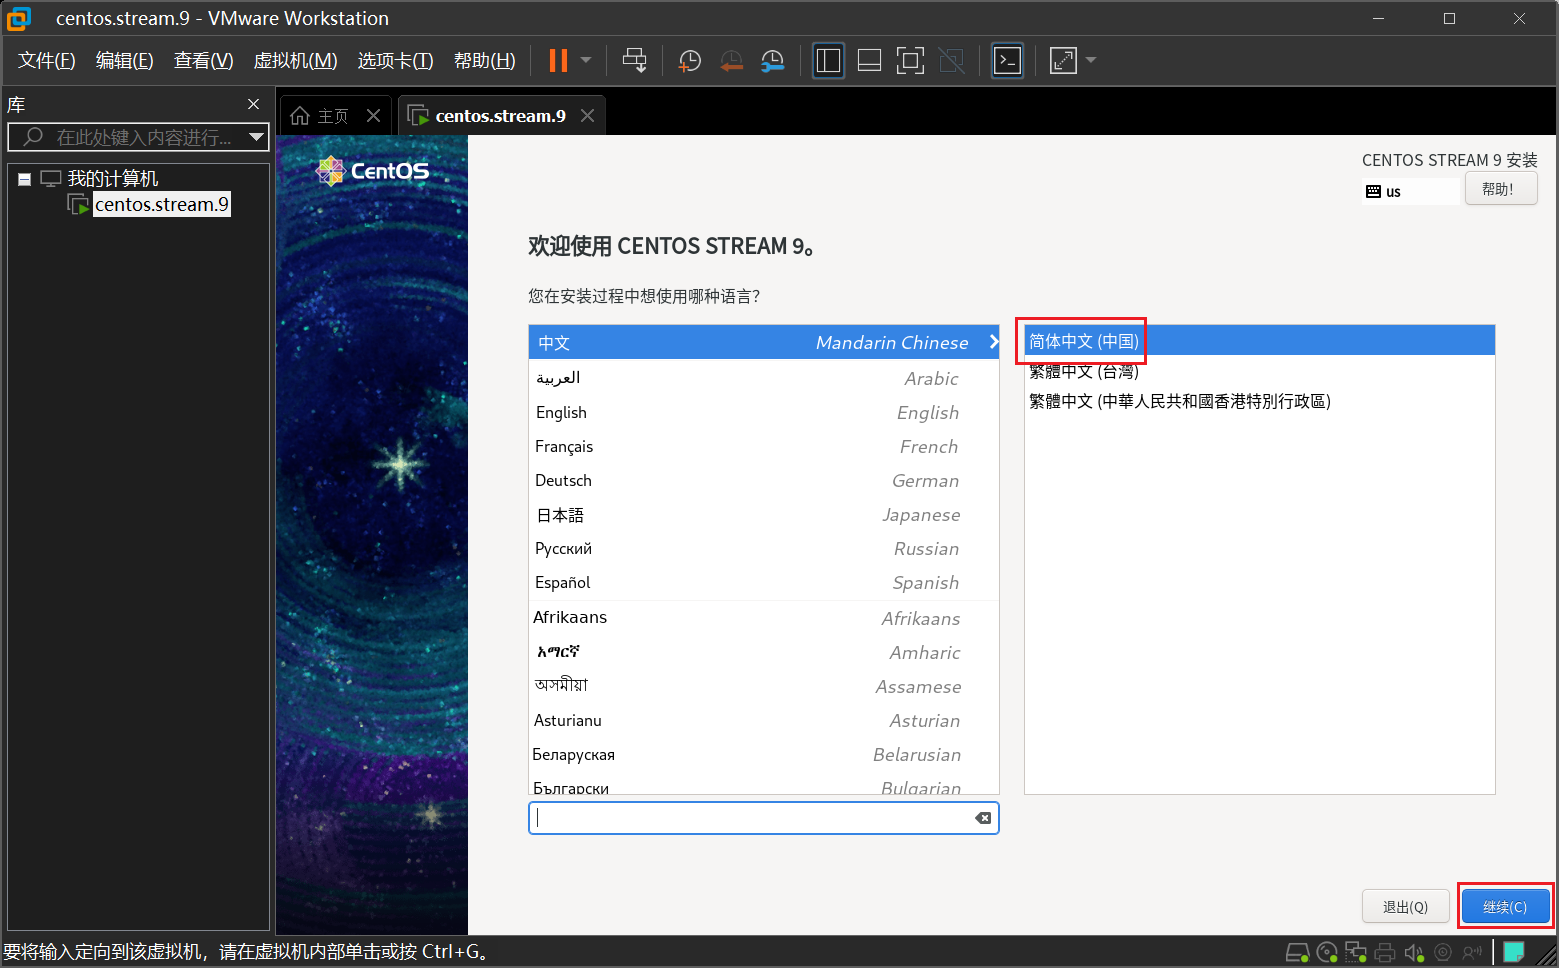Image resolution: width=1559 pixels, height=968 pixels.
Task: Close the centos.stream.9 tab
Action: [588, 116]
